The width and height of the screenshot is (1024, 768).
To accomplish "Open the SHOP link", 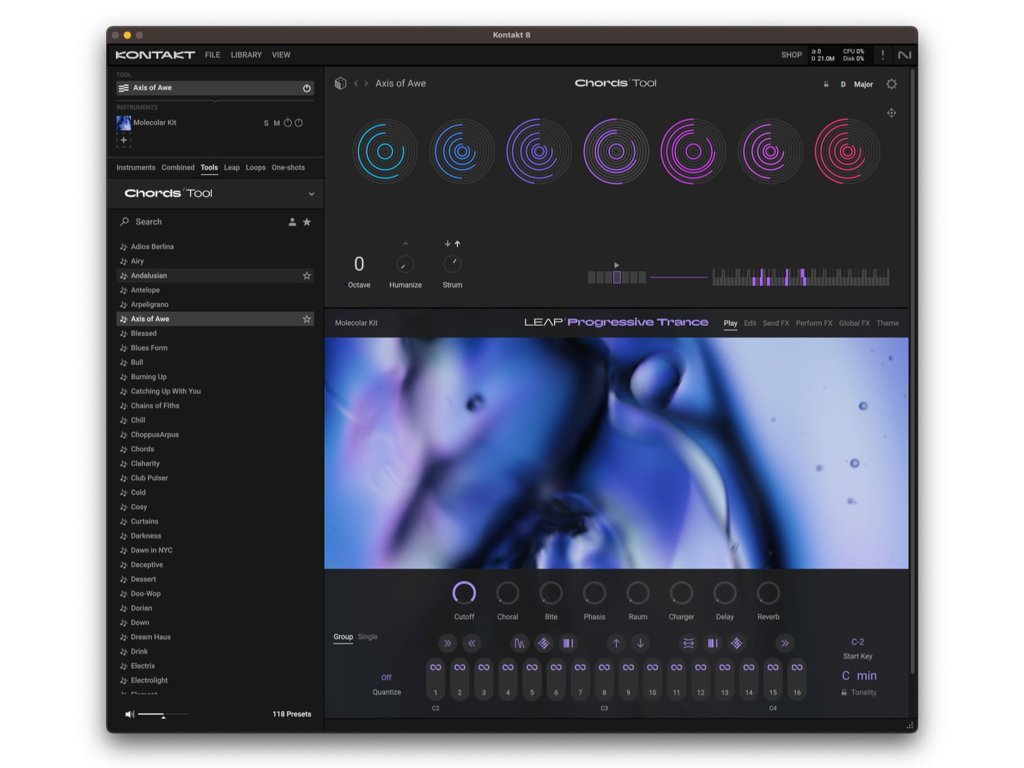I will (792, 55).
